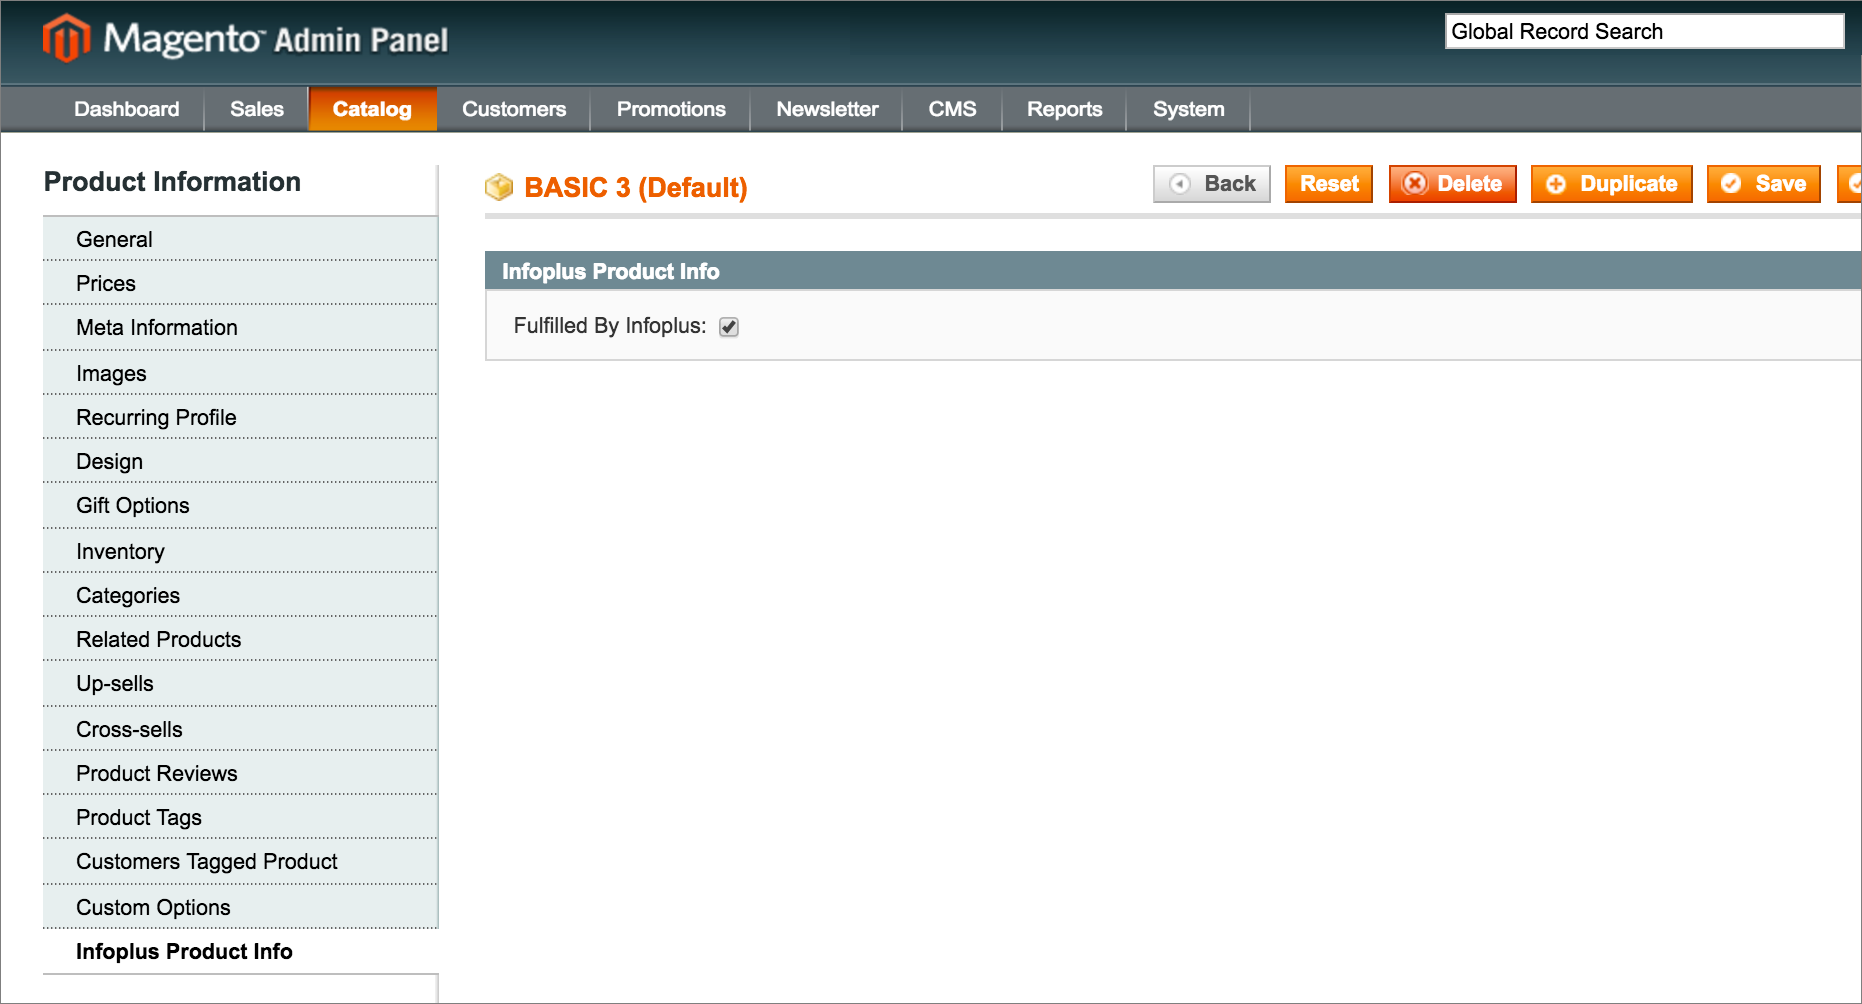Select the Images tab
The image size is (1862, 1004).
[240, 373]
